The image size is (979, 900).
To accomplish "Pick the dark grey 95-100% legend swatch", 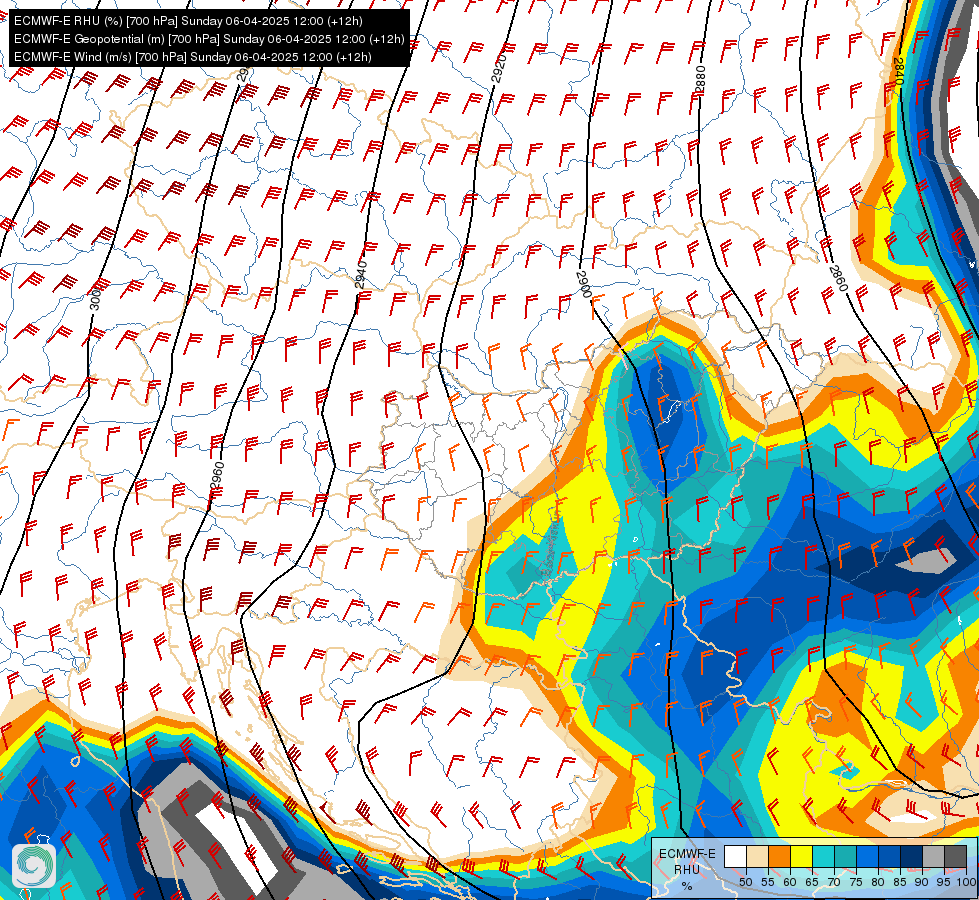I will [955, 857].
